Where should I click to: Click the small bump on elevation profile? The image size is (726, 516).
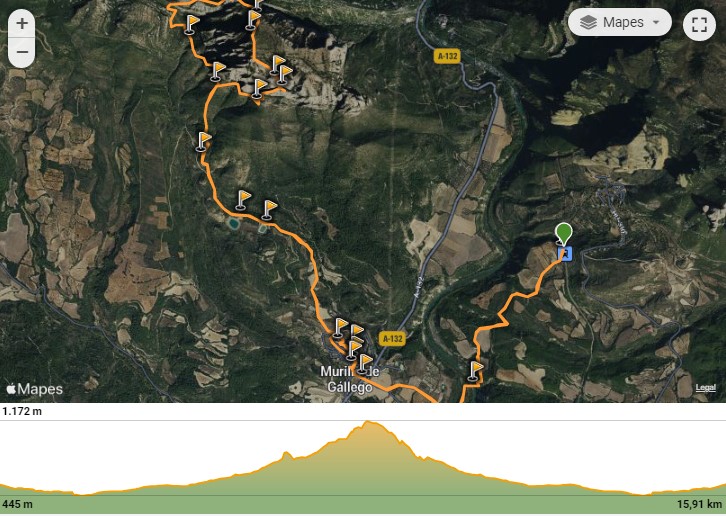(287, 454)
